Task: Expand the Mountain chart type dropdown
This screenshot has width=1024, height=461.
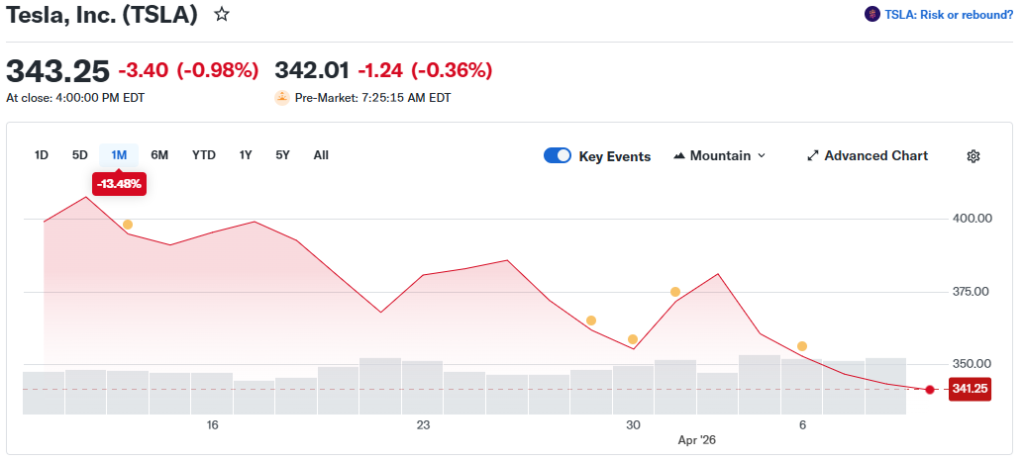Action: tap(761, 156)
